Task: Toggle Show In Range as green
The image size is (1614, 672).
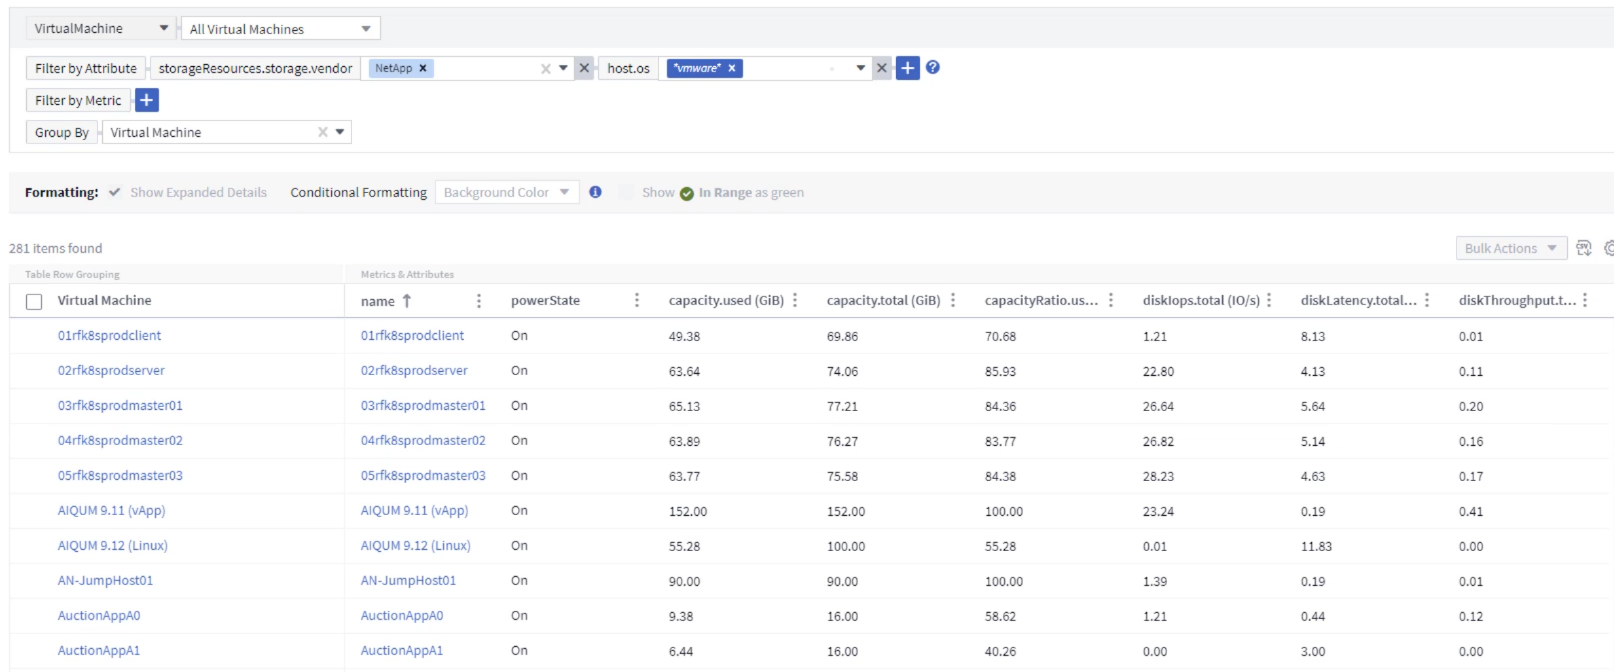Action: click(627, 192)
